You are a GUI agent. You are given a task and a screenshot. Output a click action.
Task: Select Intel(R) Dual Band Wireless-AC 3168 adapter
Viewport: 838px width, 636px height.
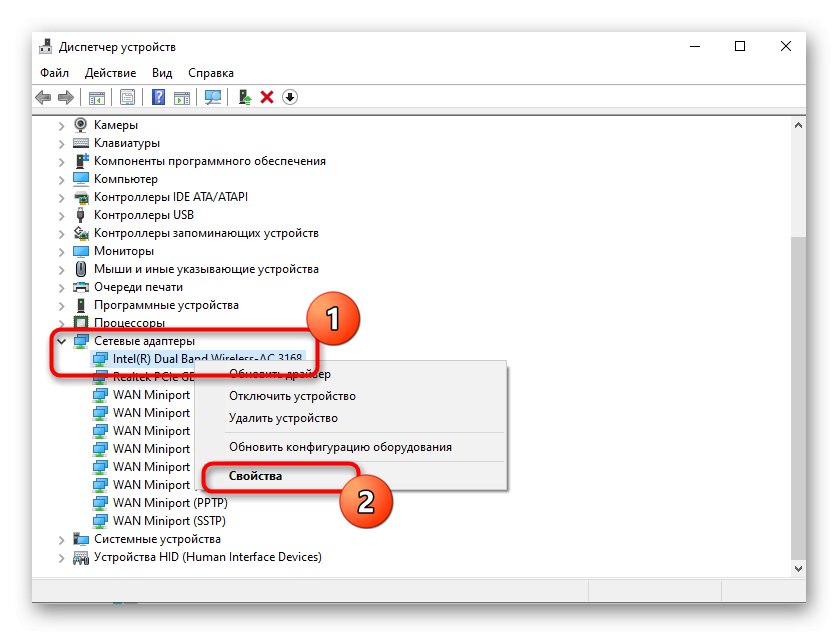(x=207, y=358)
